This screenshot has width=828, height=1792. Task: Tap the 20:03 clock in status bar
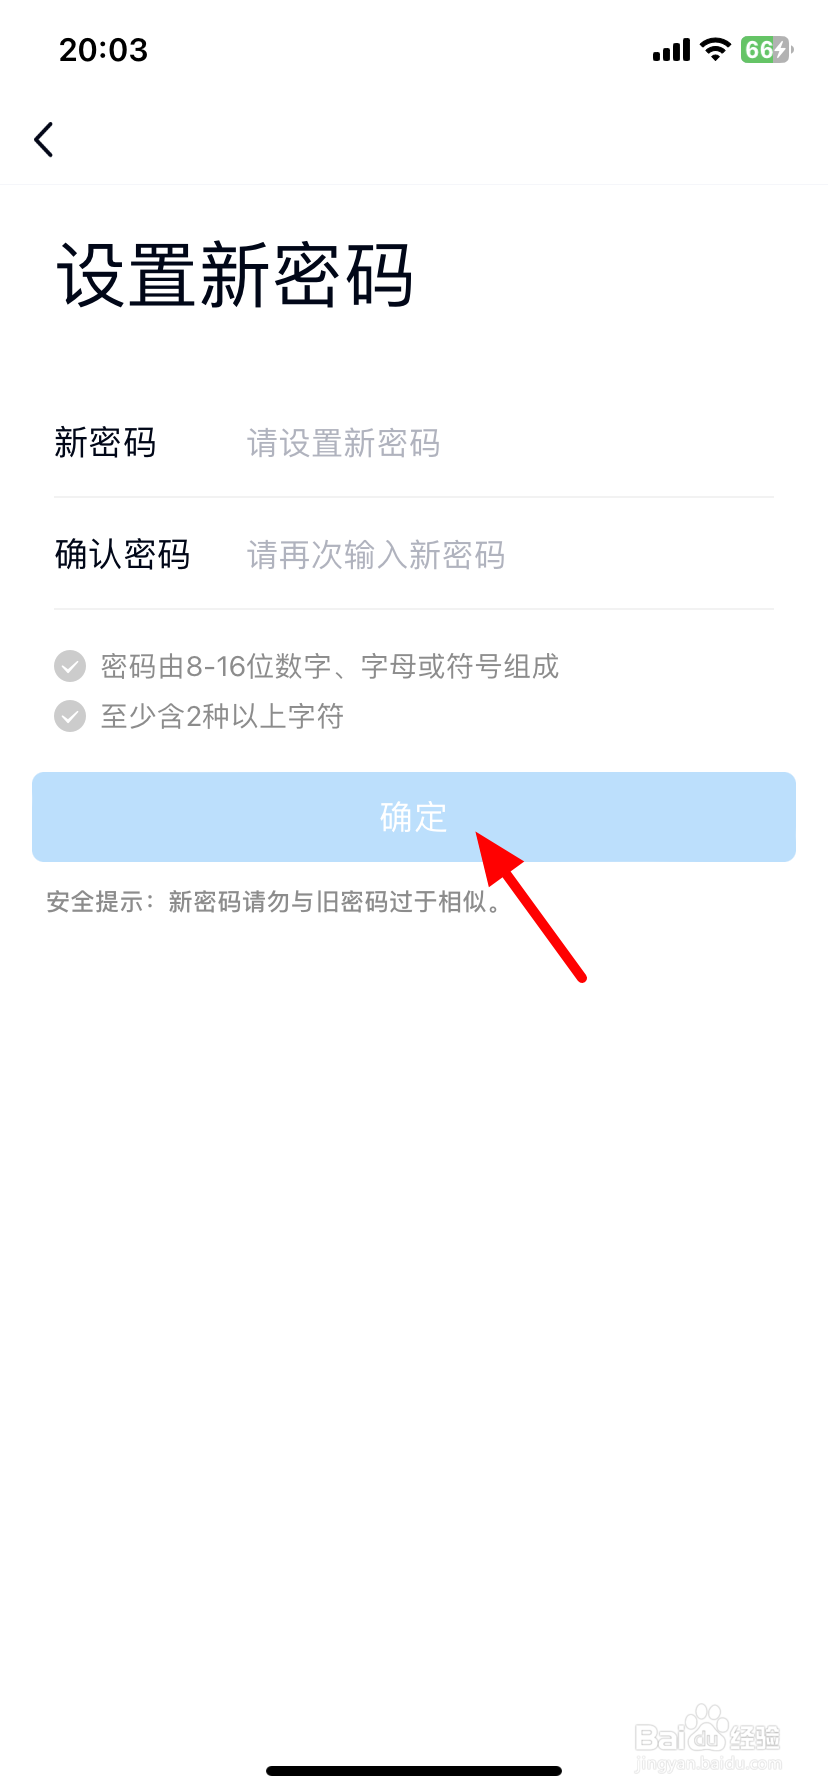click(x=103, y=50)
